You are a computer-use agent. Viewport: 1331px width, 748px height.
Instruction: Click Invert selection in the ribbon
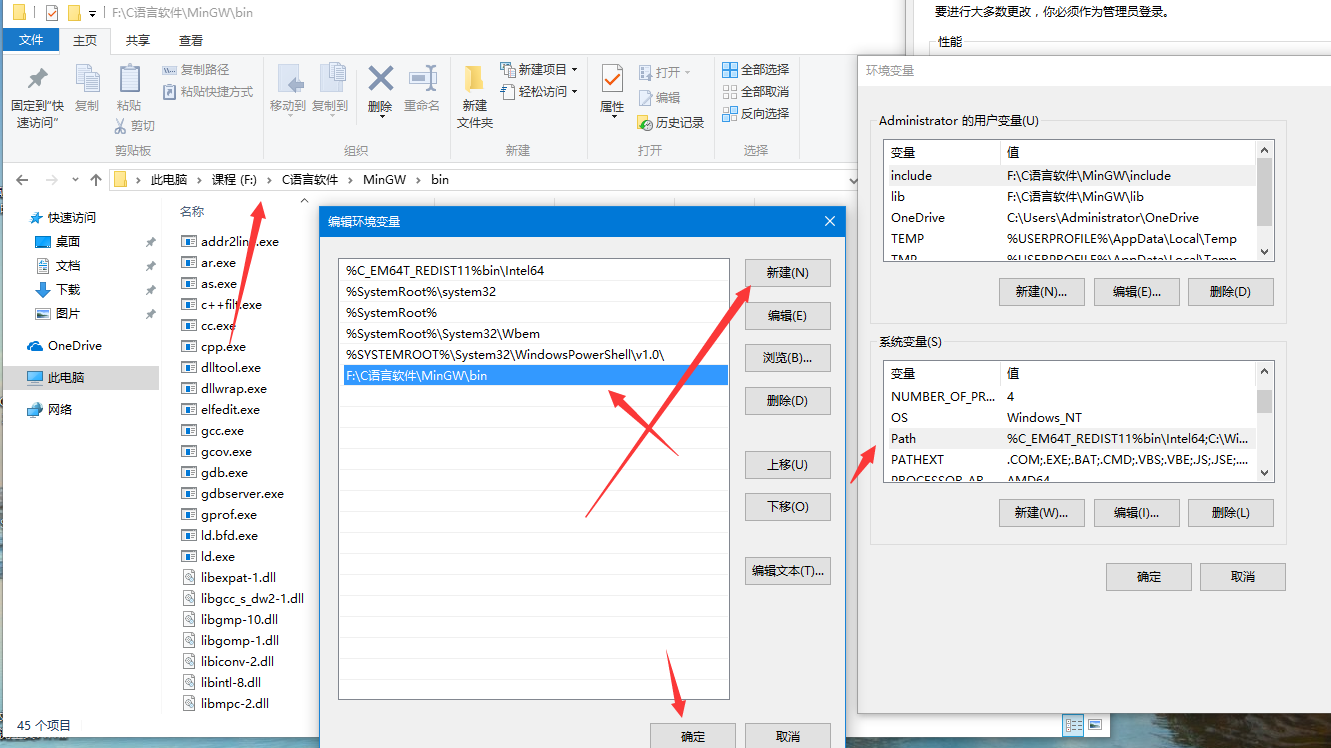(755, 114)
